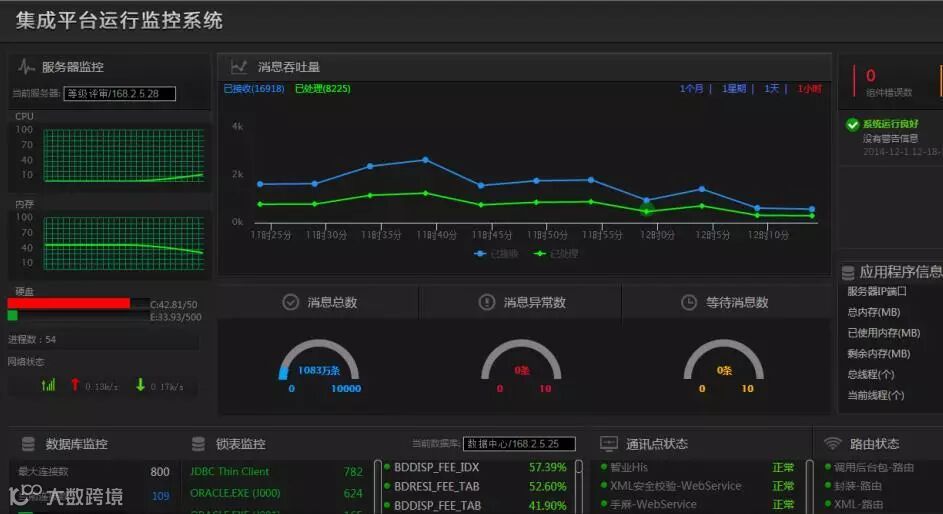
Task: Click the green E: drive usage bar
Action: pyautogui.click(x=13, y=316)
